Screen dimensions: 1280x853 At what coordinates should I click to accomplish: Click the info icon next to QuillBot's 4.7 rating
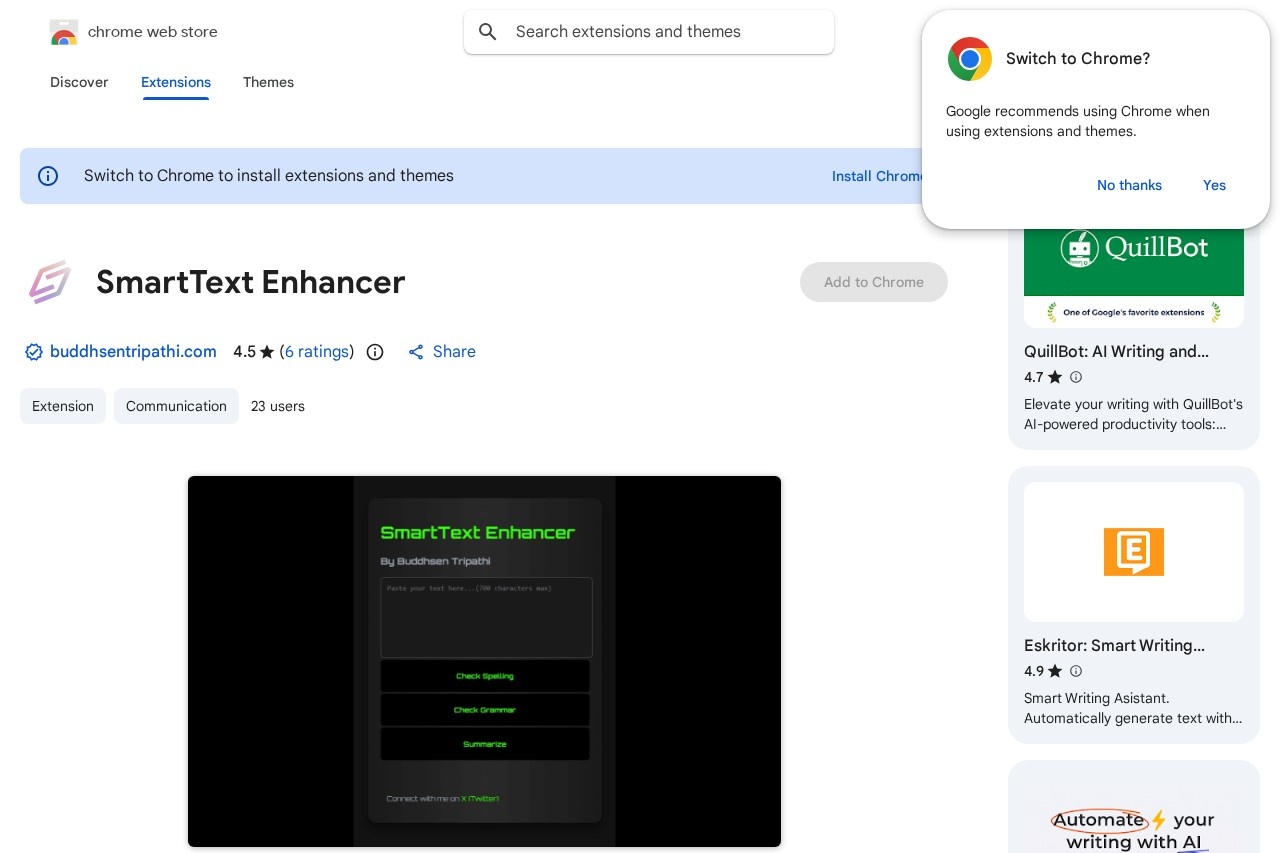1076,377
